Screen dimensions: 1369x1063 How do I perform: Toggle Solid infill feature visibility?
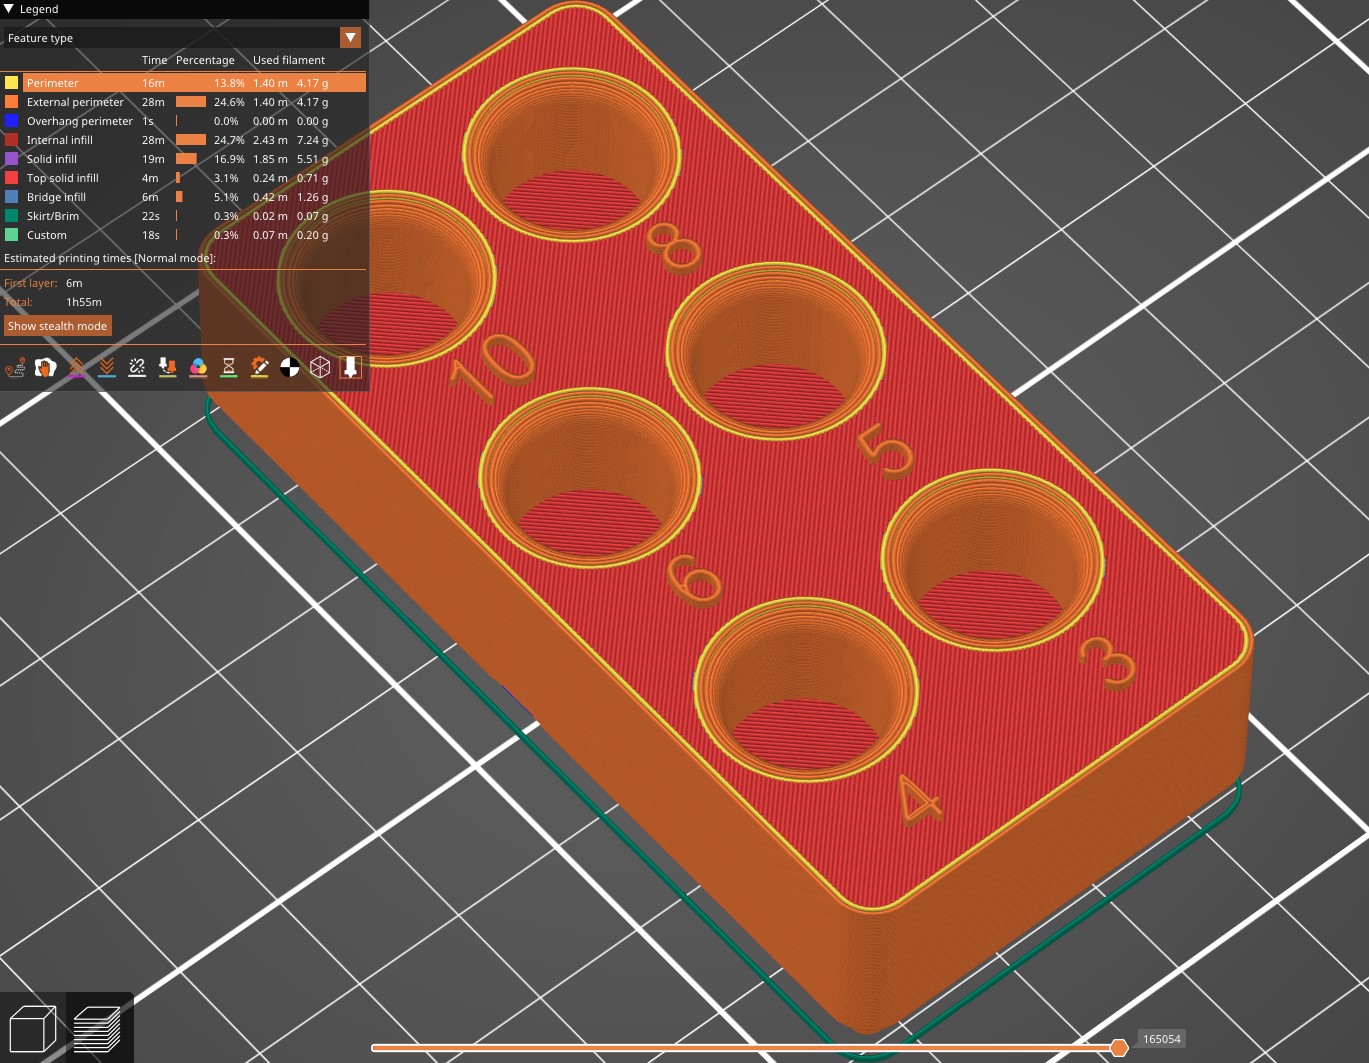(184, 159)
